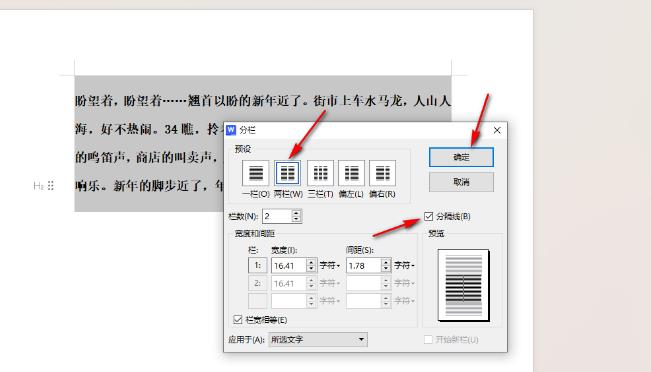This screenshot has width=651, height=372.
Task: Open the 应用于 apply-to dropdown
Action: 318,340
